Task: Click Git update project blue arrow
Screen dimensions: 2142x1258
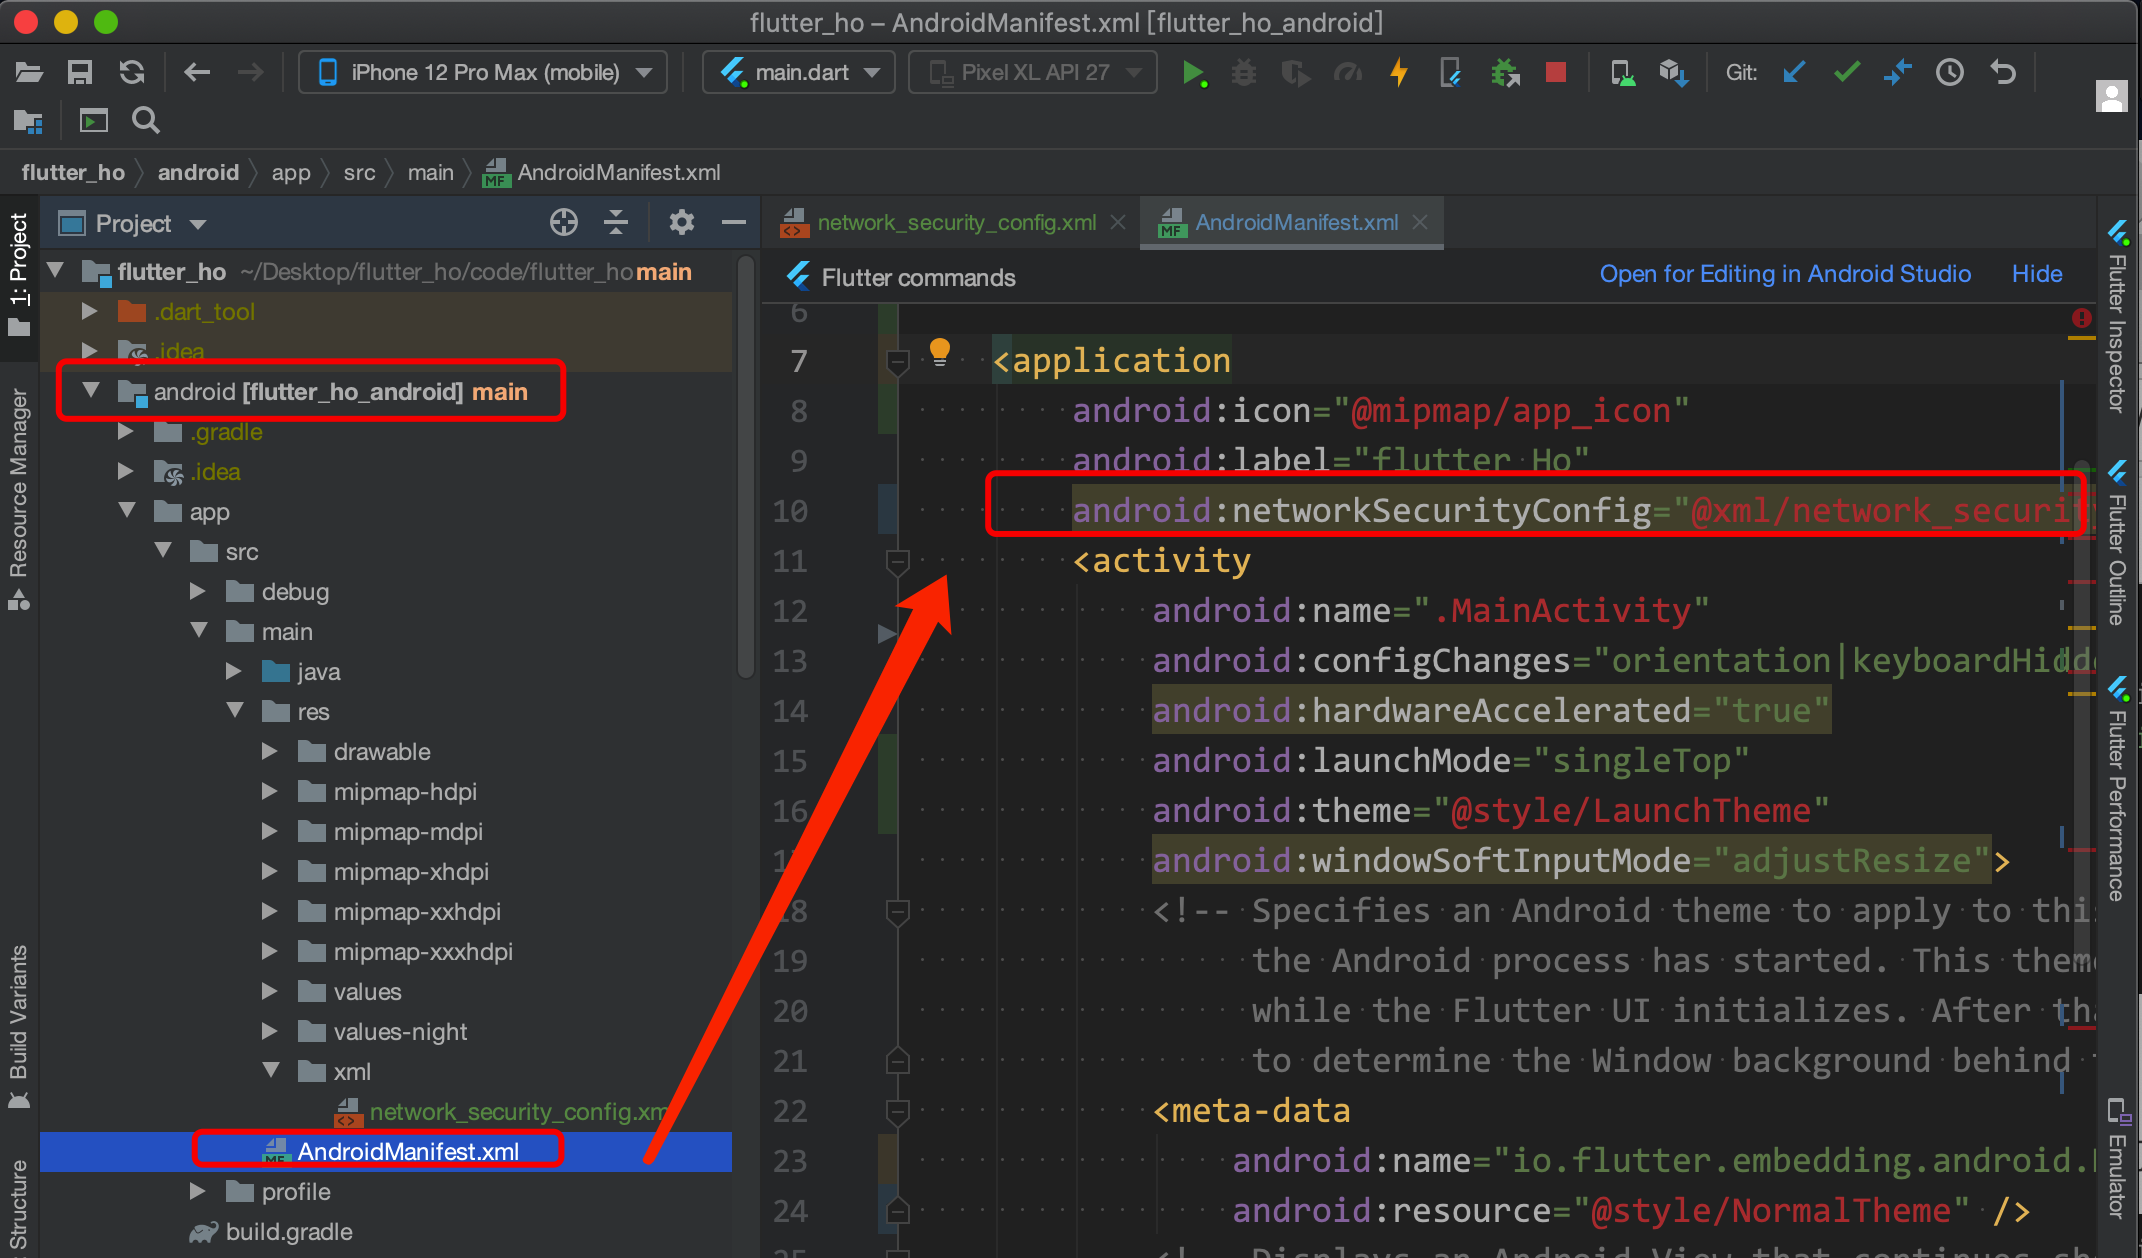Action: pyautogui.click(x=1794, y=72)
